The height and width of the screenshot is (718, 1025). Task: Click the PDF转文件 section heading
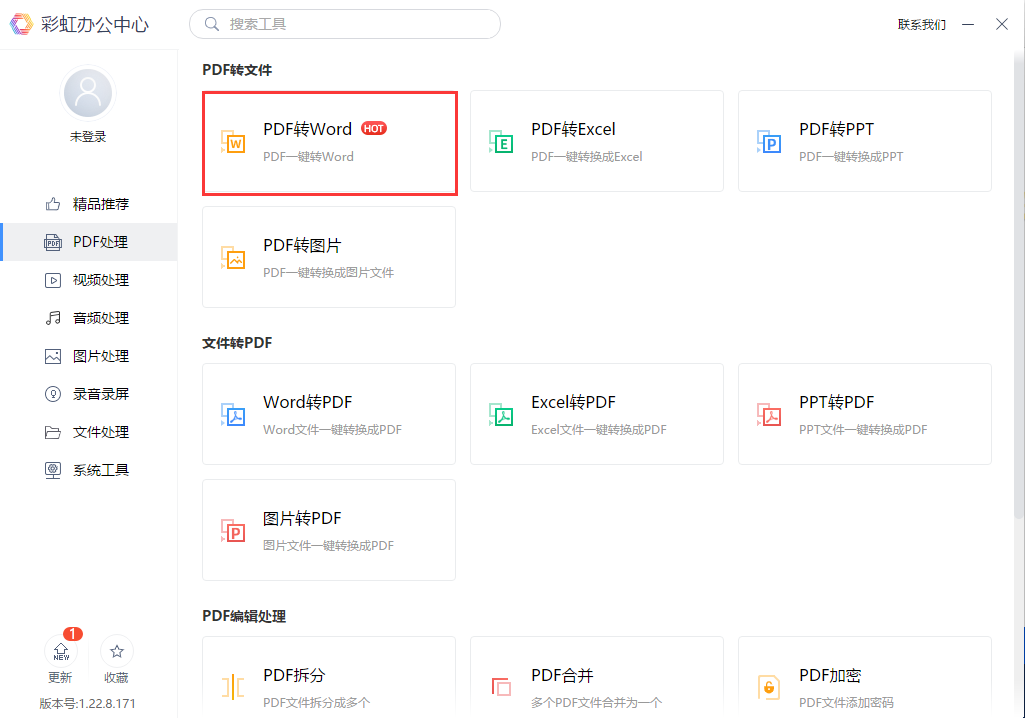click(237, 70)
